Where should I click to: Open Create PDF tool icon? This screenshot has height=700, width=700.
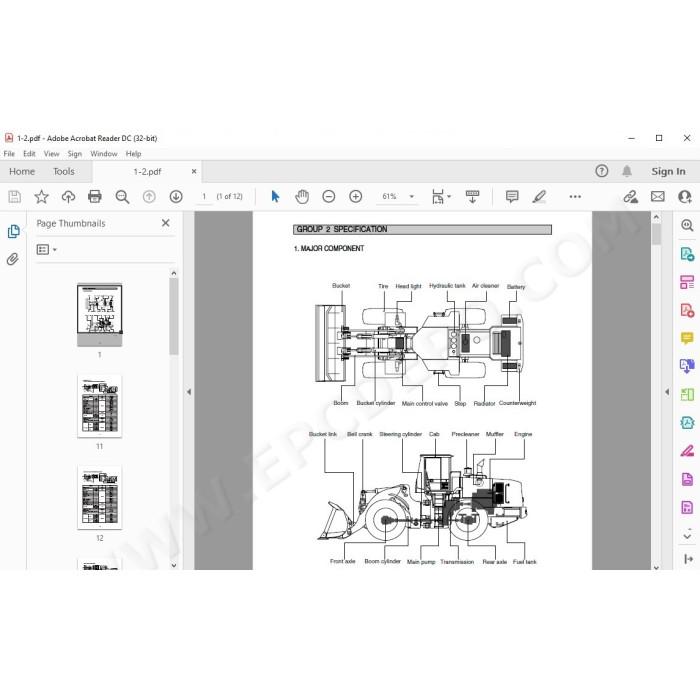click(x=687, y=310)
